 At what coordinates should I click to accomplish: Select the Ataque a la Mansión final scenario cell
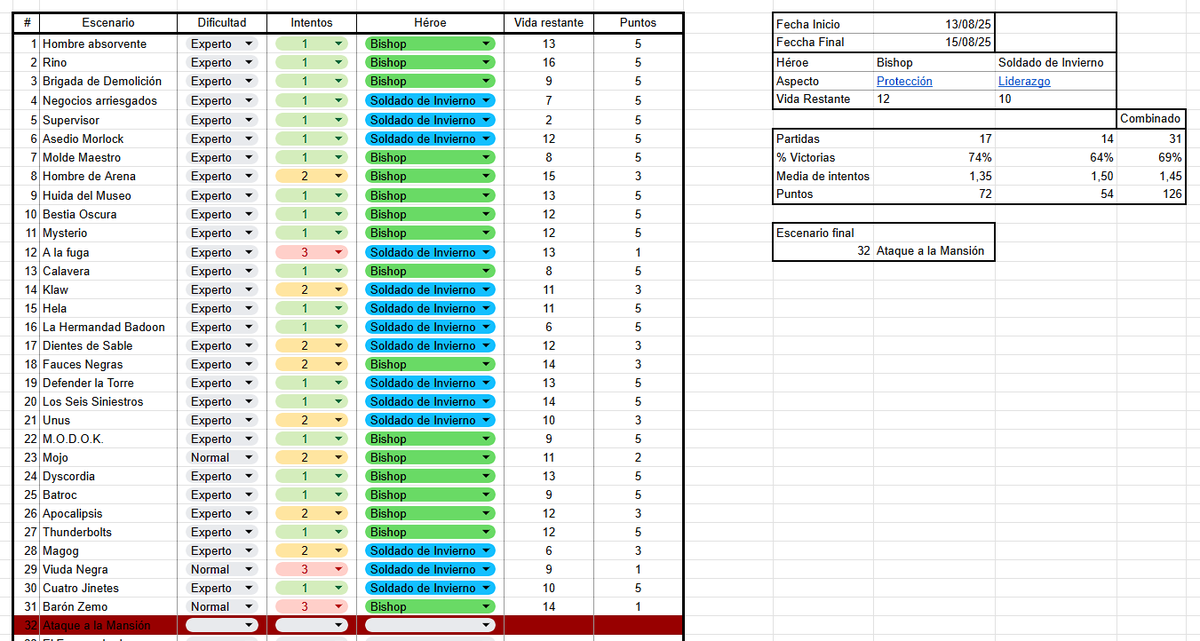[x=934, y=251]
